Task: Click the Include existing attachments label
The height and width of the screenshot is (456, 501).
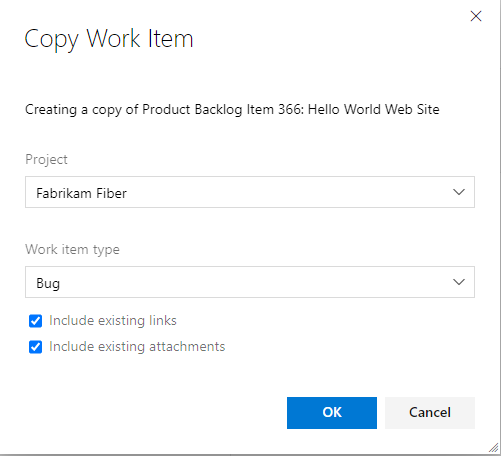Action: pyautogui.click(x=137, y=347)
